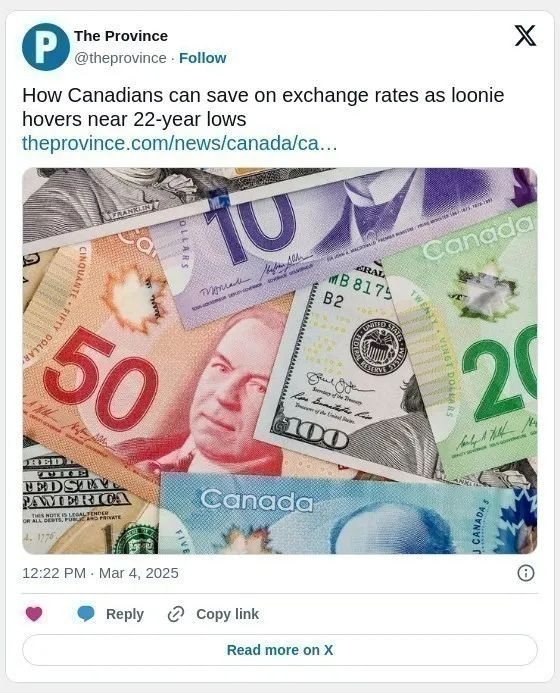Click the green 20 dollar note in photo
The image size is (560, 693).
[469, 345]
